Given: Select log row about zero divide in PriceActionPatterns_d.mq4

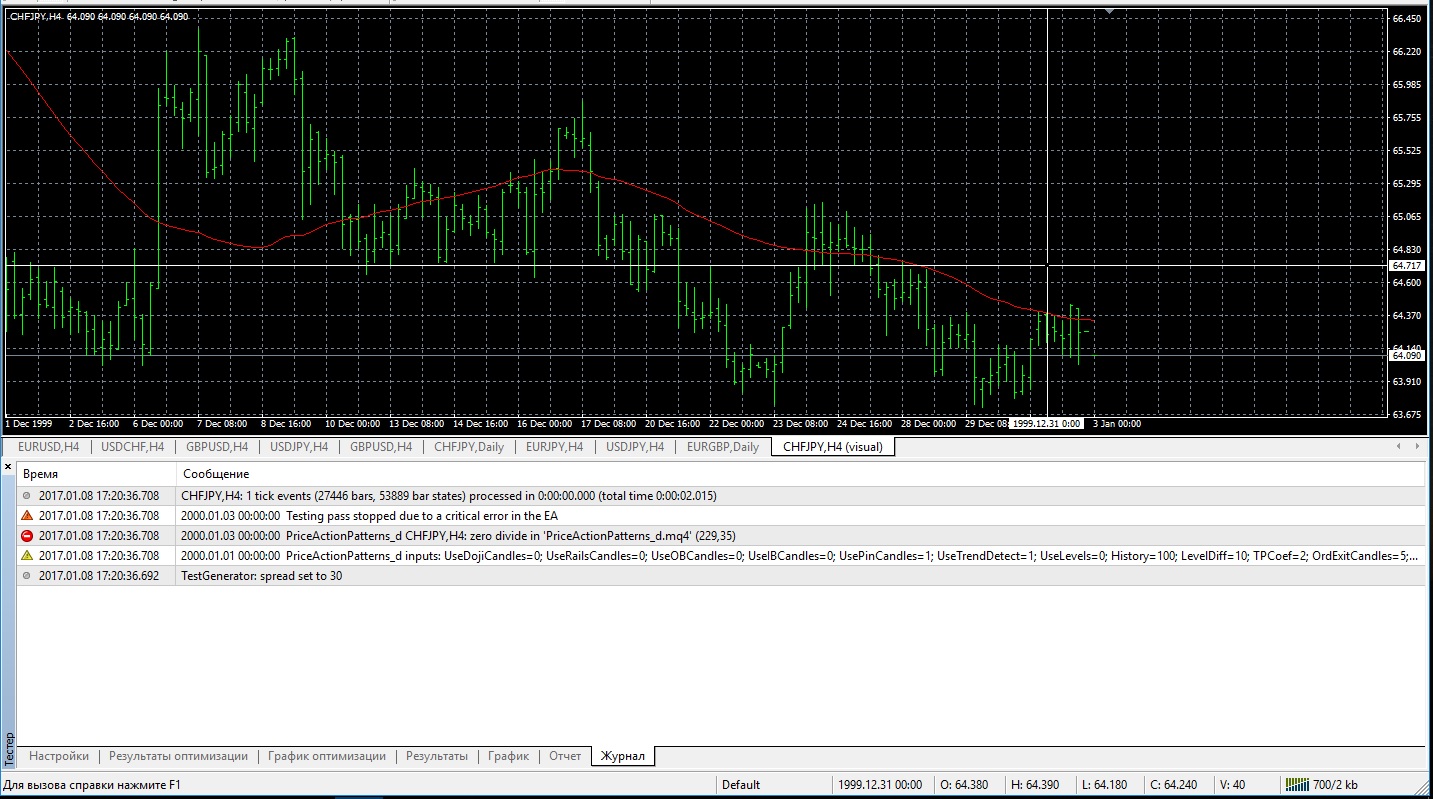Looking at the screenshot, I should (x=721, y=536).
